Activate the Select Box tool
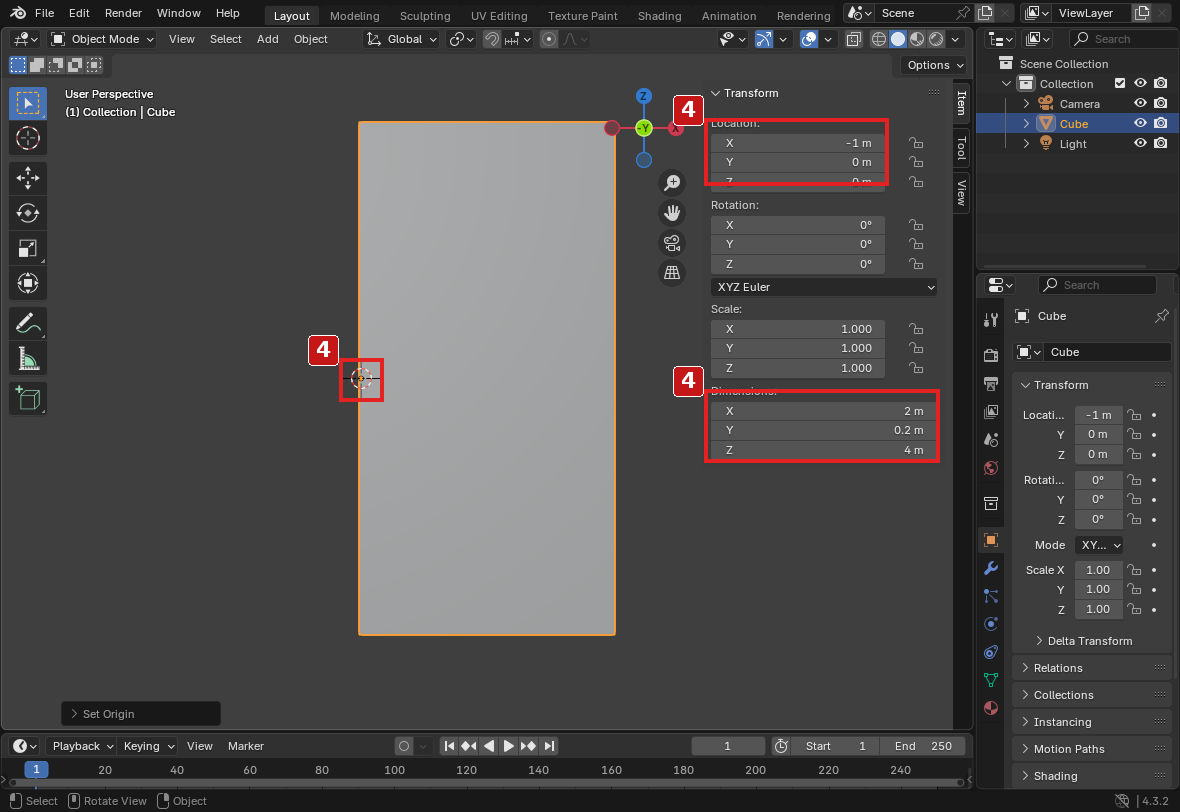This screenshot has width=1180, height=812. tap(28, 104)
